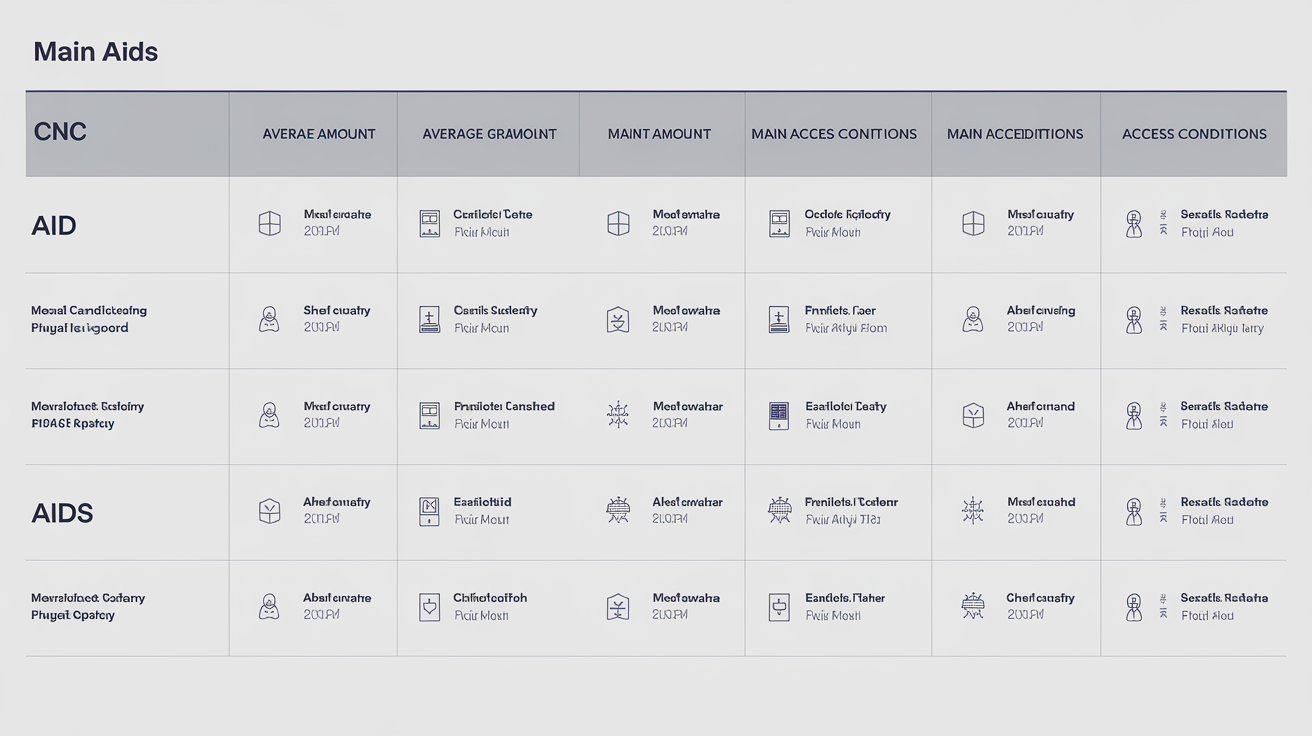
Task: Click the 'Main Aids' page title
Action: click(96, 52)
